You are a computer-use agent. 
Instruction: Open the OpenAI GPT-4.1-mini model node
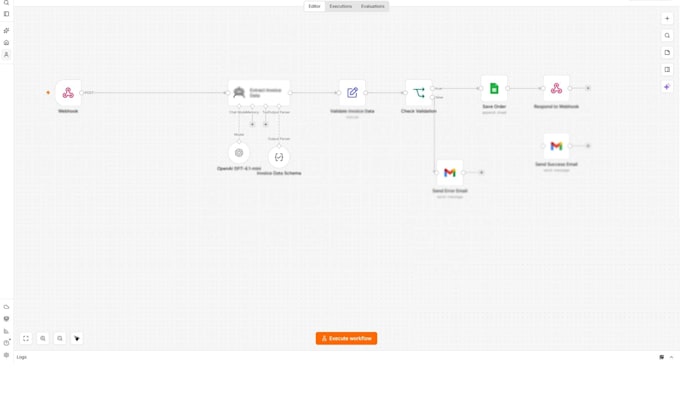point(239,153)
